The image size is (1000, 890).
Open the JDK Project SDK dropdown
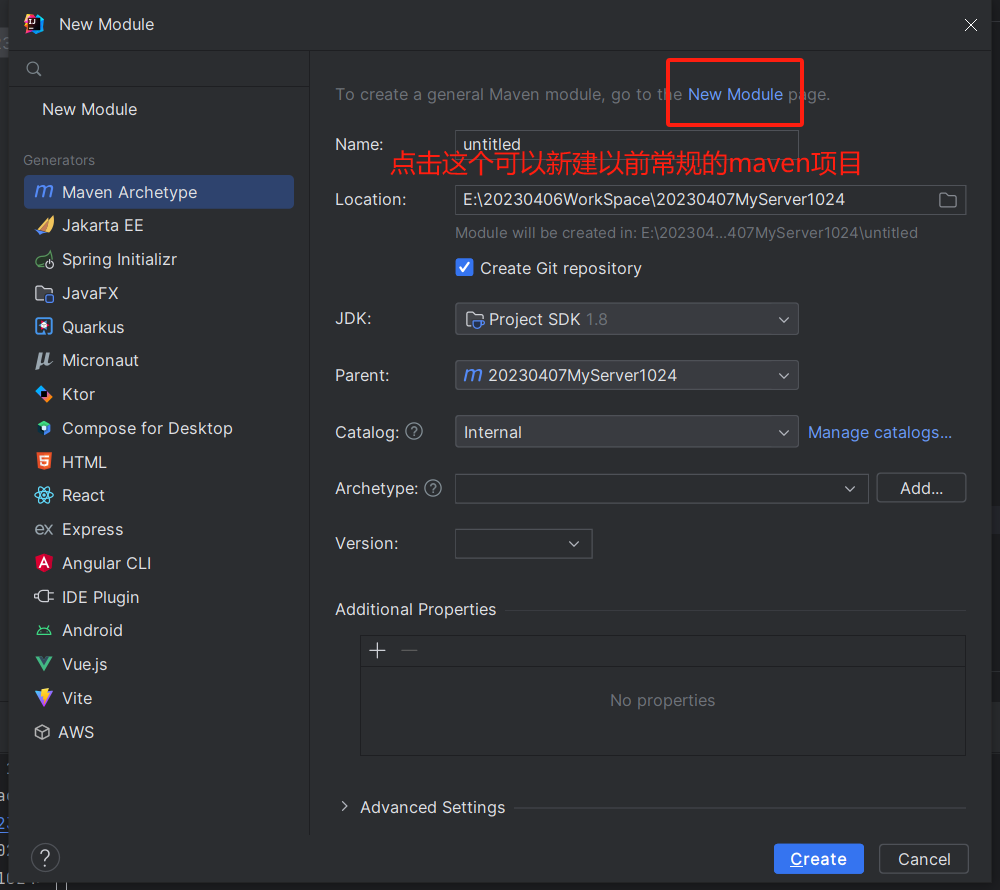click(x=626, y=319)
